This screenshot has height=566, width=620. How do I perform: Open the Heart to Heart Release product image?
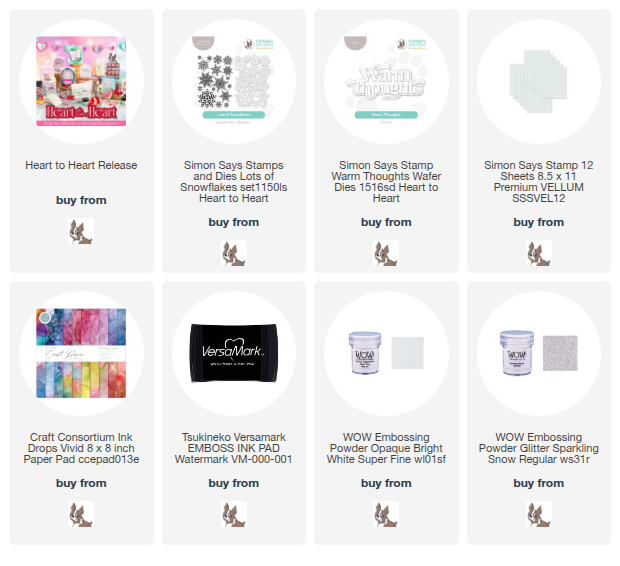click(x=81, y=81)
